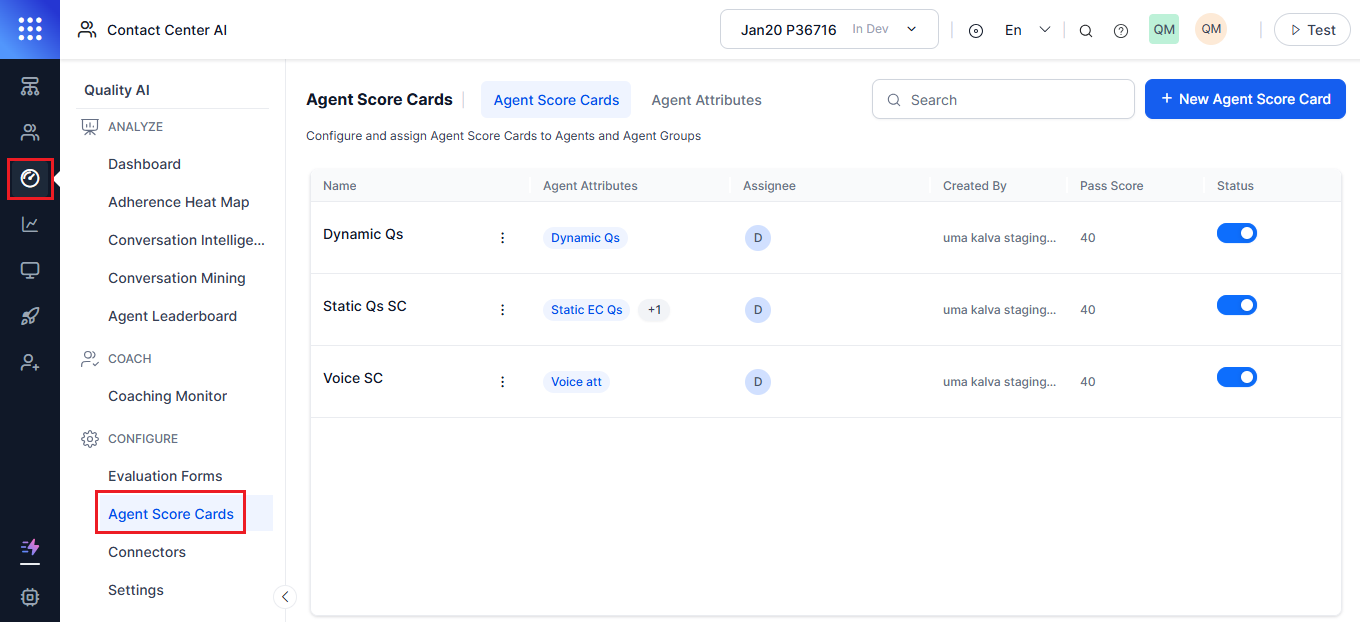Open the help question-mark icon
Image resolution: width=1360 pixels, height=622 pixels.
(1121, 30)
